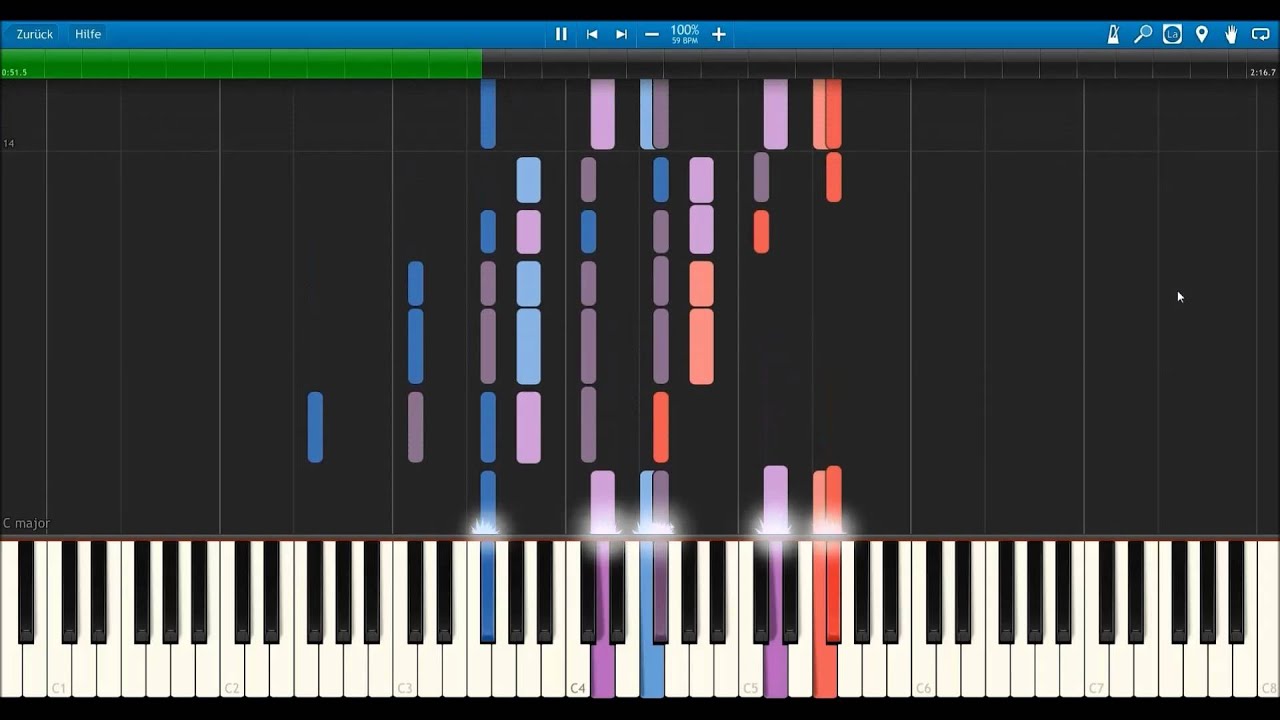Add a bookmark with the pin icon
Screen dimensions: 1280x720
[x=1202, y=34]
